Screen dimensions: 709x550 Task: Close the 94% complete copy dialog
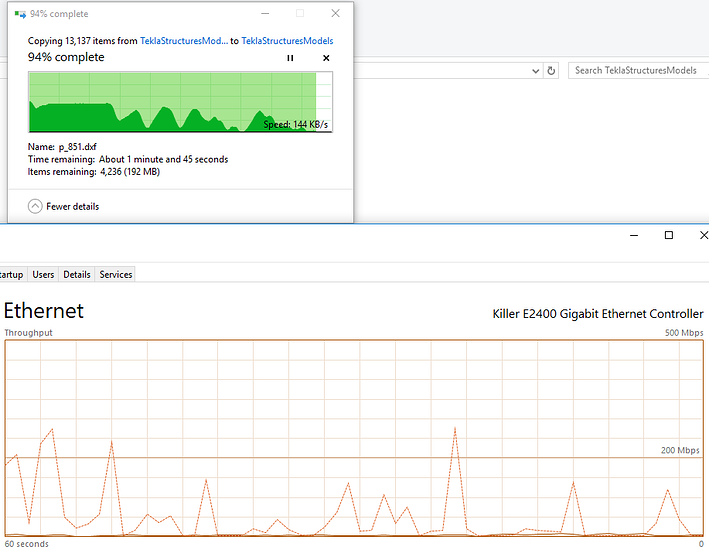point(336,14)
